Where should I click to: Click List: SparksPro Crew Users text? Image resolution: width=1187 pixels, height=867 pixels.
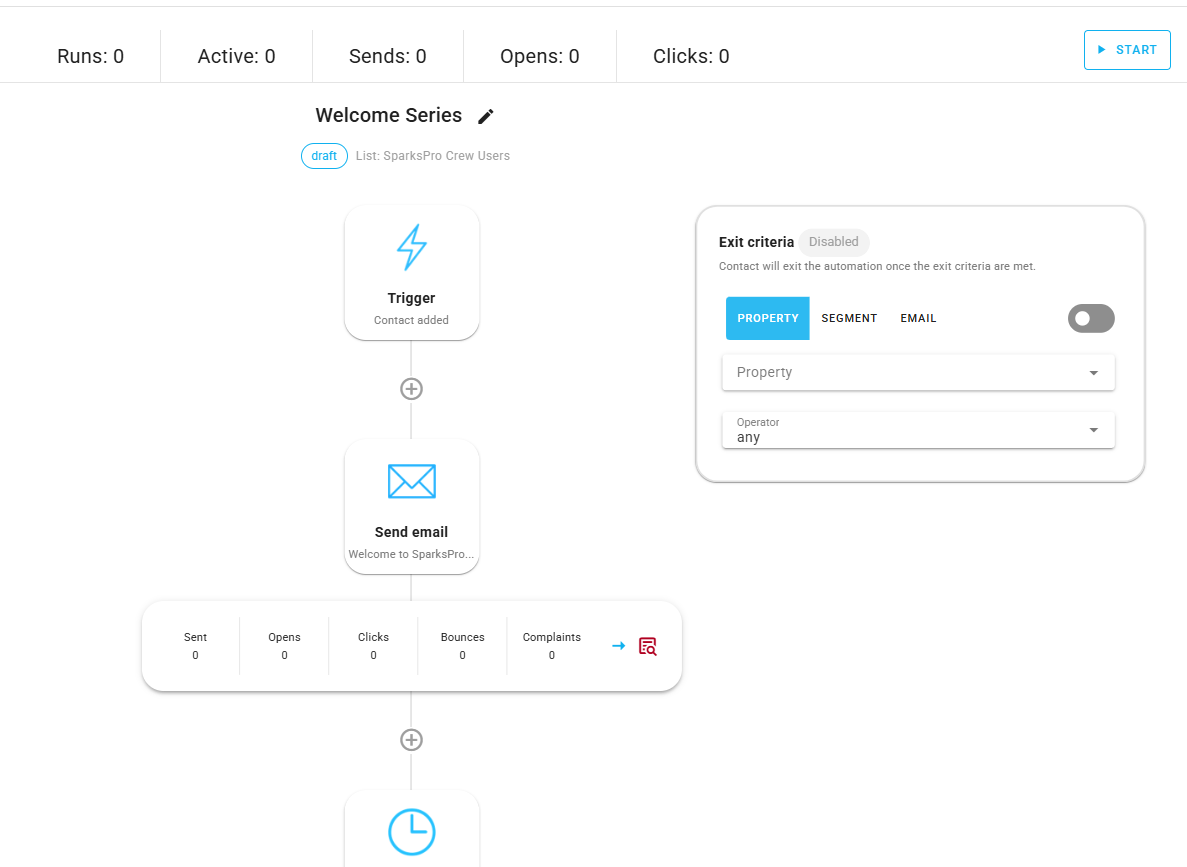[x=433, y=156]
